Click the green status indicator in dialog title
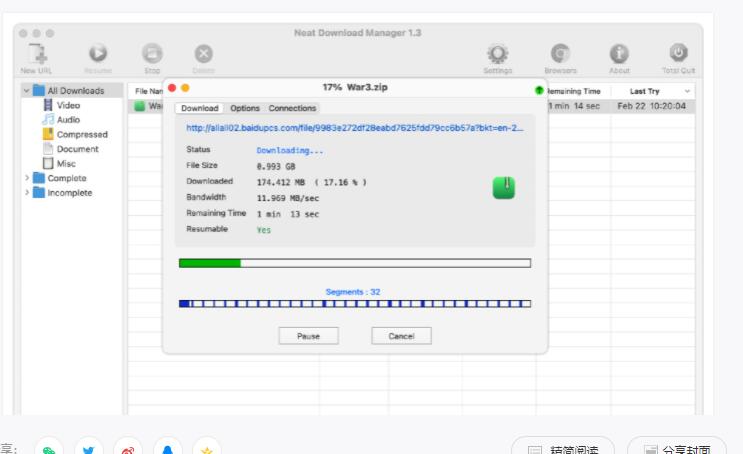The height and width of the screenshot is (454, 743). click(539, 90)
